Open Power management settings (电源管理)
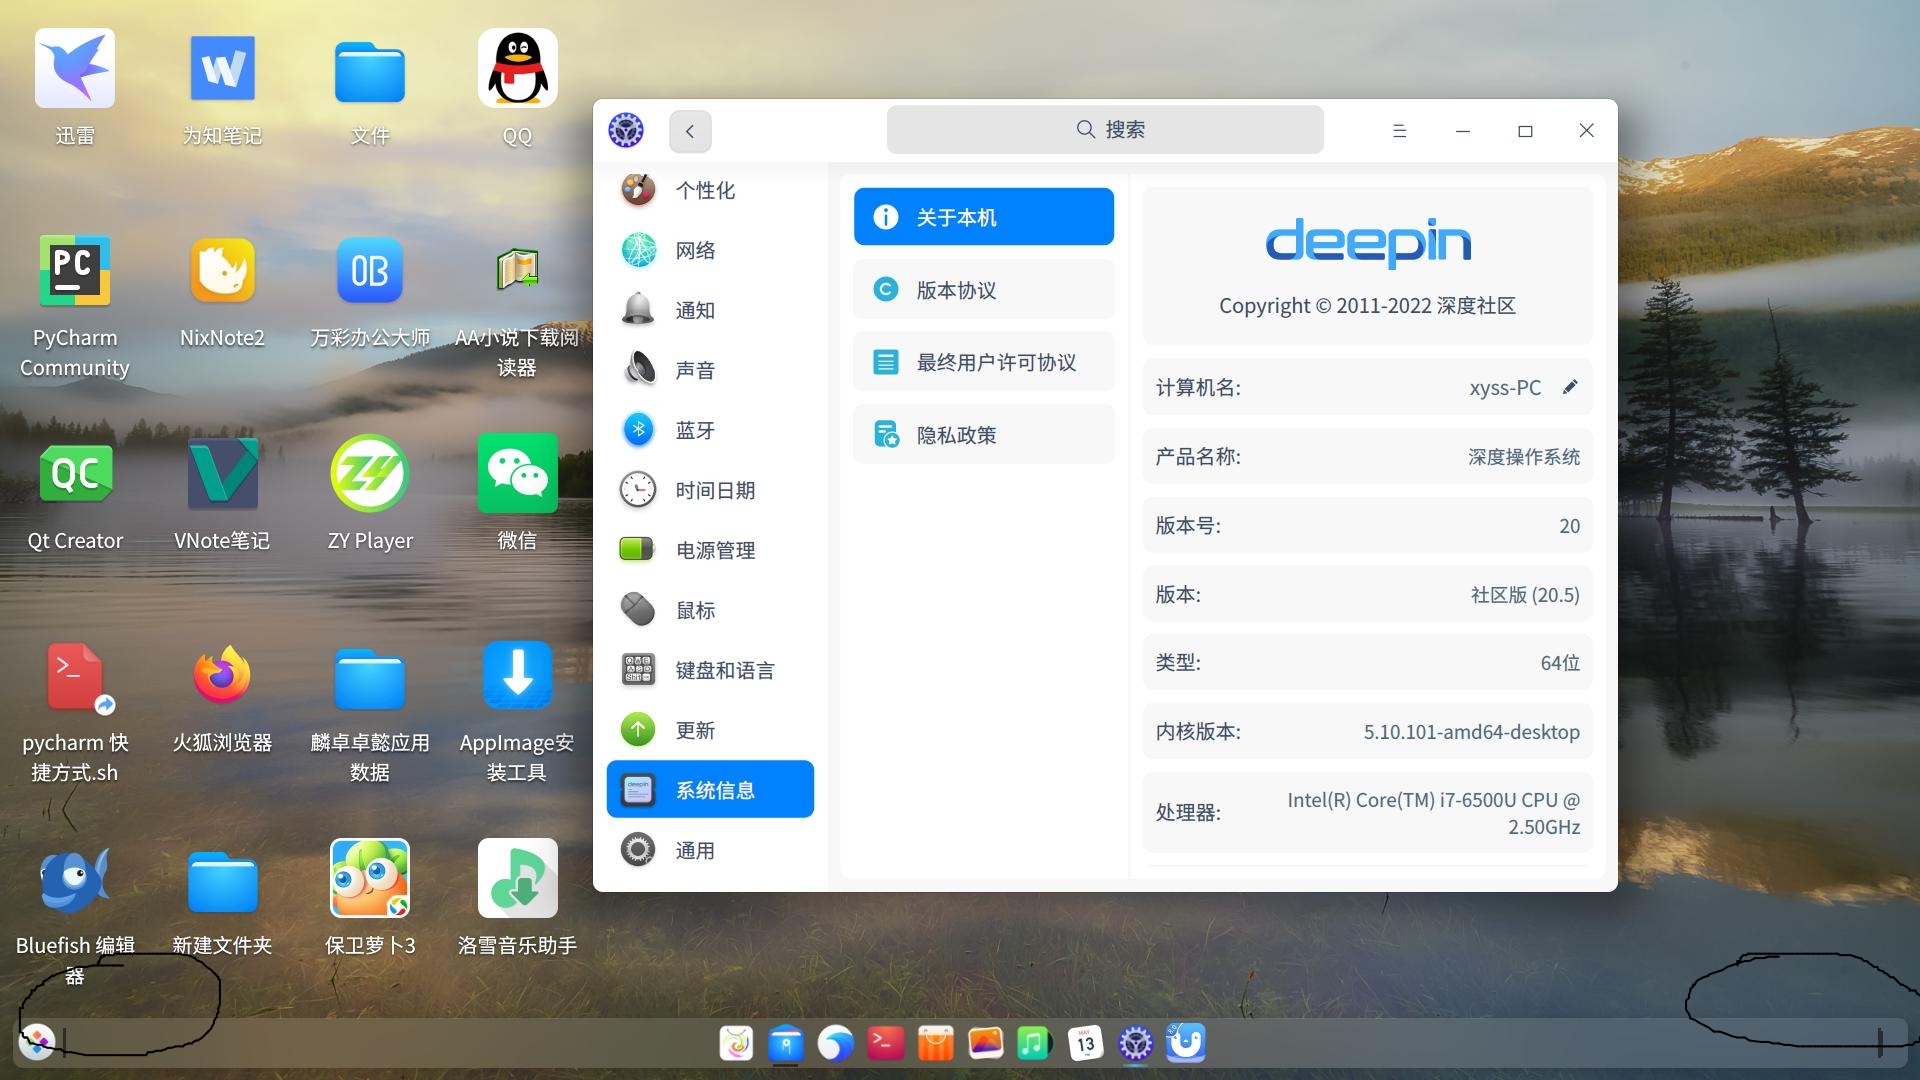Screen dimensions: 1920x1080 click(710, 549)
